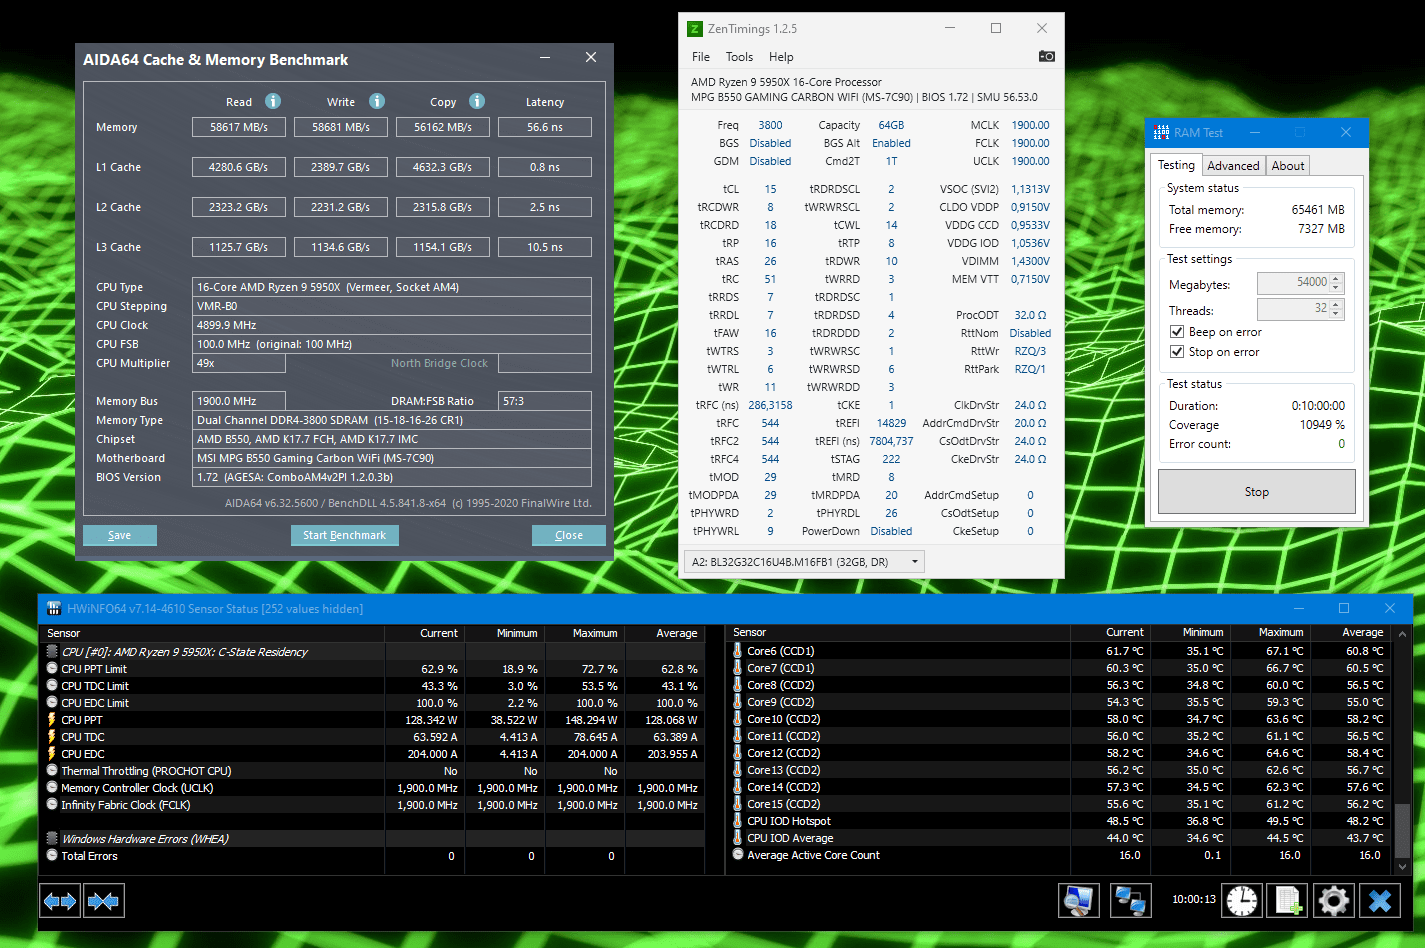Click the Save button in AIDA64

[x=120, y=535]
